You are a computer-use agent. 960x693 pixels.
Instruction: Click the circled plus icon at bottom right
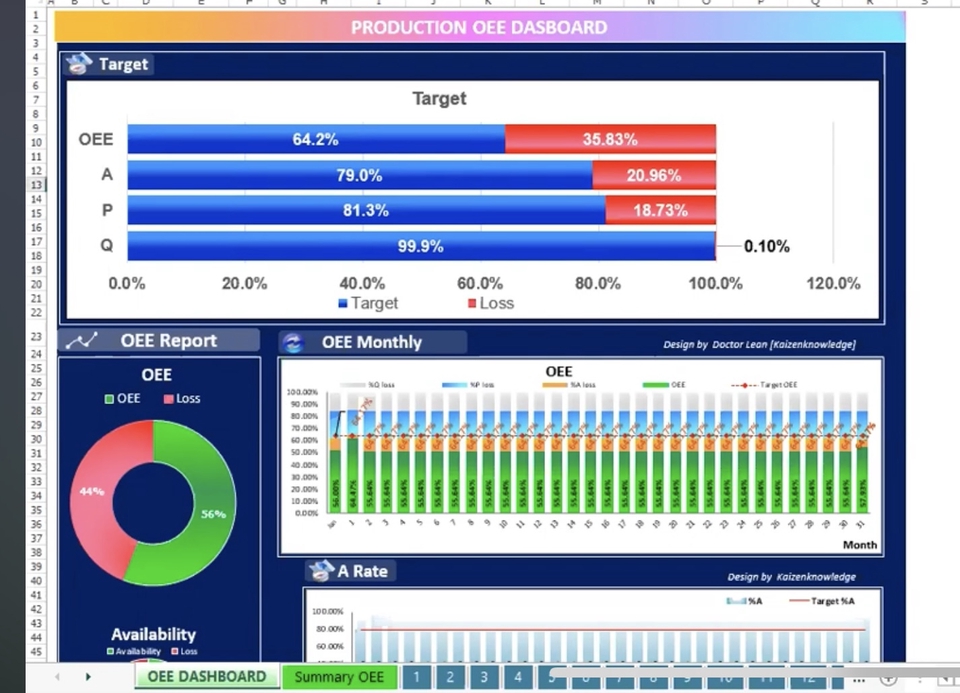[886, 677]
